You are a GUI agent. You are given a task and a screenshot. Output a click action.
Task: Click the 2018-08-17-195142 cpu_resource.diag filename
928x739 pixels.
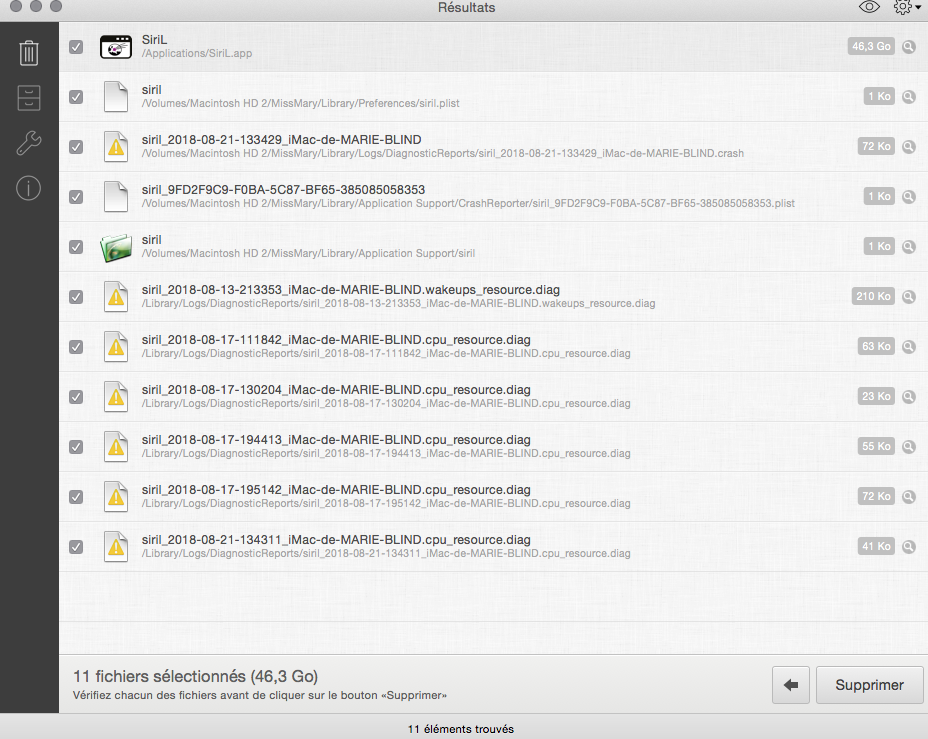point(336,489)
